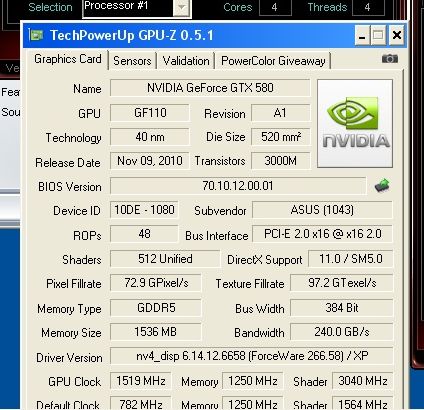Click the Technology value 40 nm

[x=150, y=137]
